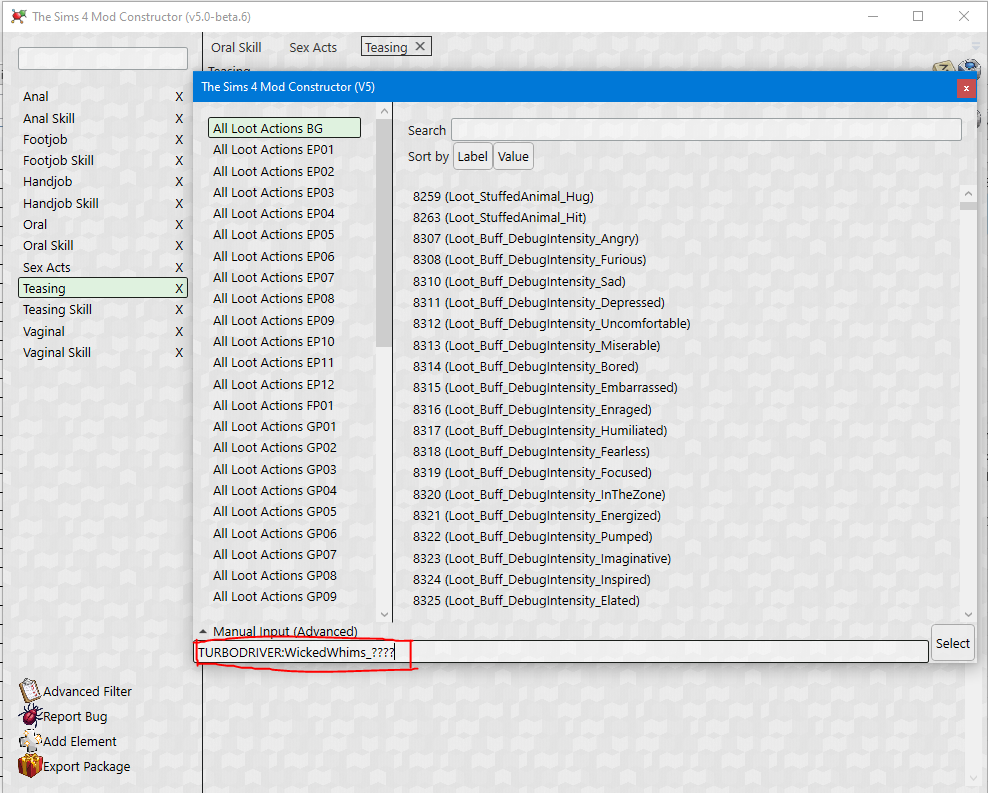Click the category list scroll-down arrow
Viewport: 988px width, 793px height.
coord(384,614)
